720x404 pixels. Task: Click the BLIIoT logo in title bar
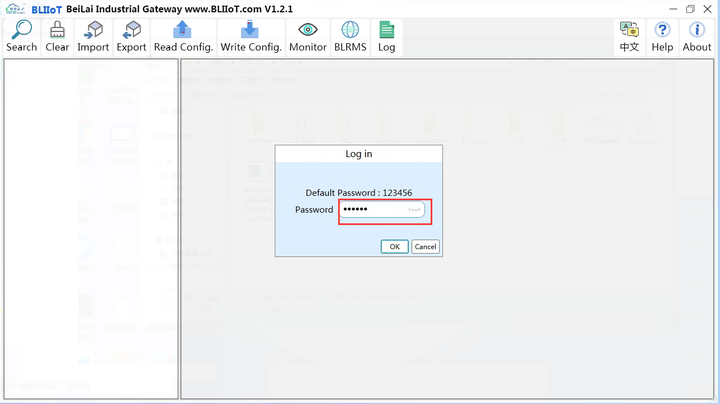pos(33,9)
